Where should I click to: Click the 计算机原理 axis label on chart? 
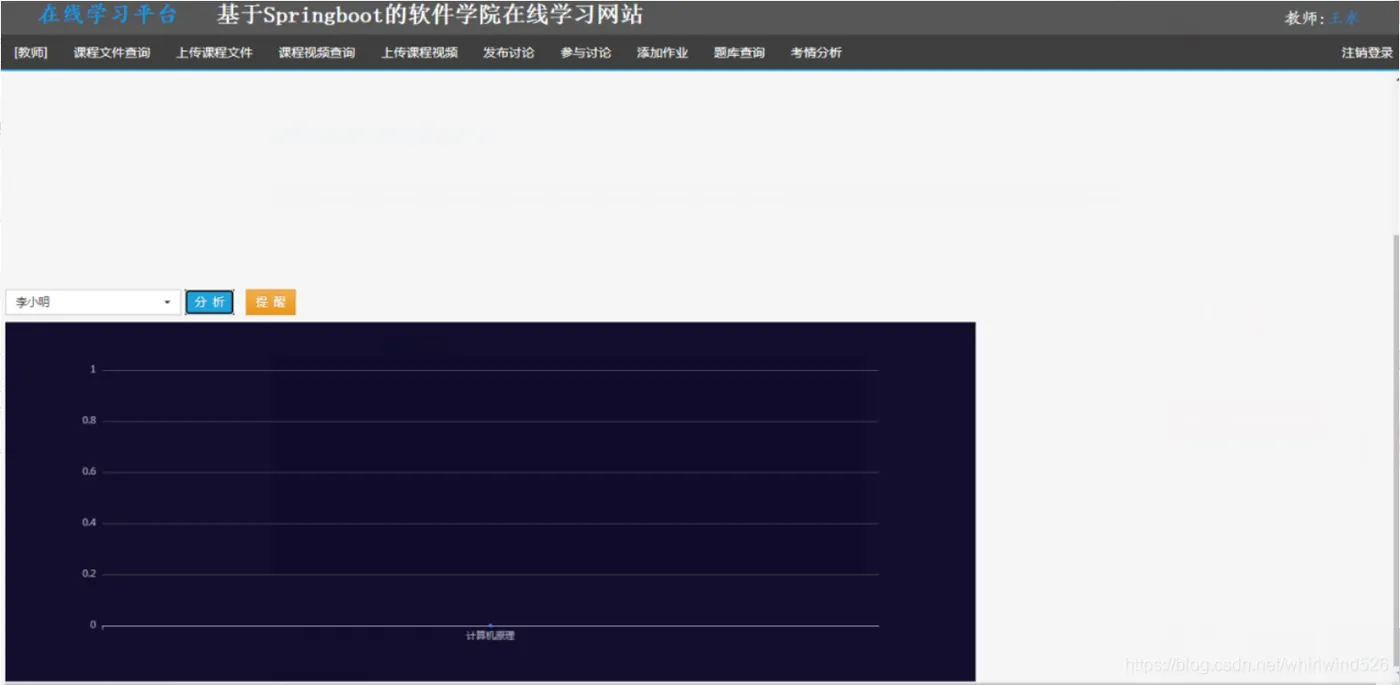coord(490,636)
